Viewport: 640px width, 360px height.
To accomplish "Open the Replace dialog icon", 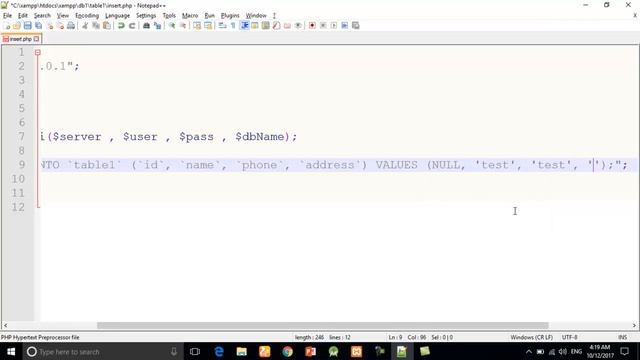I will click(x=157, y=26).
